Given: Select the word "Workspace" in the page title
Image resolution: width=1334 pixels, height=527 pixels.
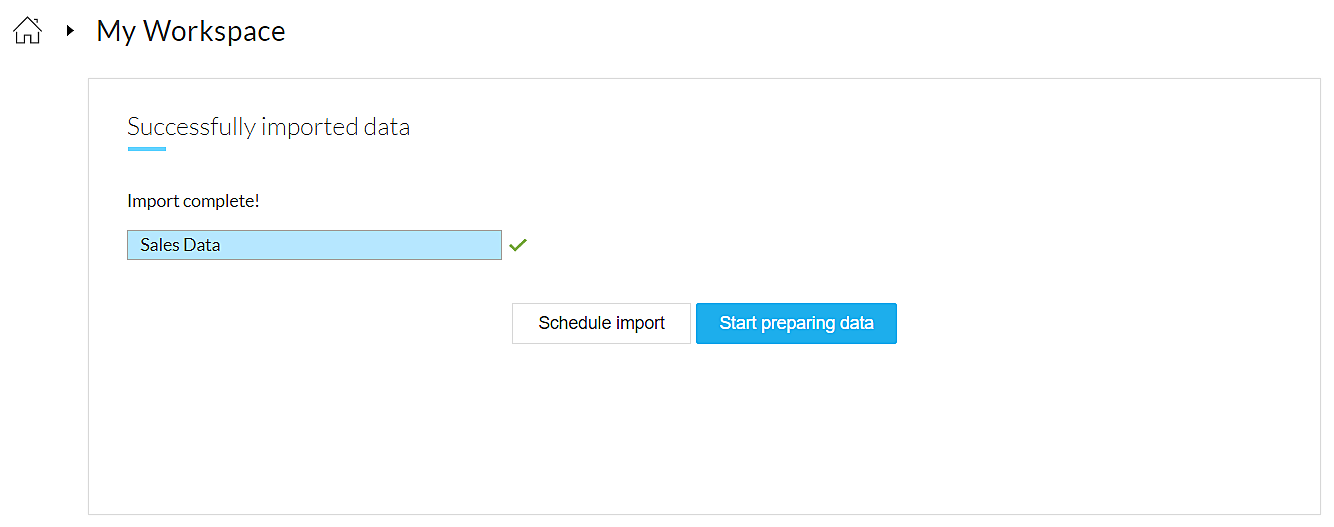Looking at the screenshot, I should pos(214,31).
